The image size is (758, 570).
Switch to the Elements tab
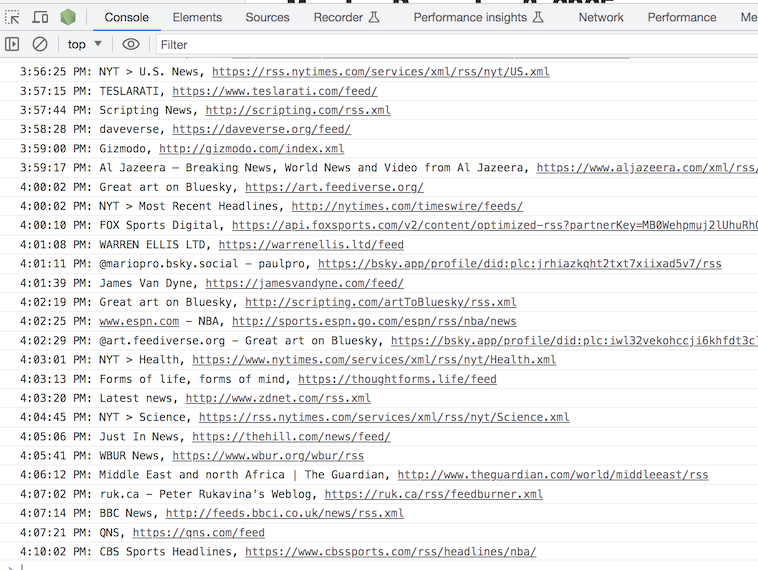197,17
